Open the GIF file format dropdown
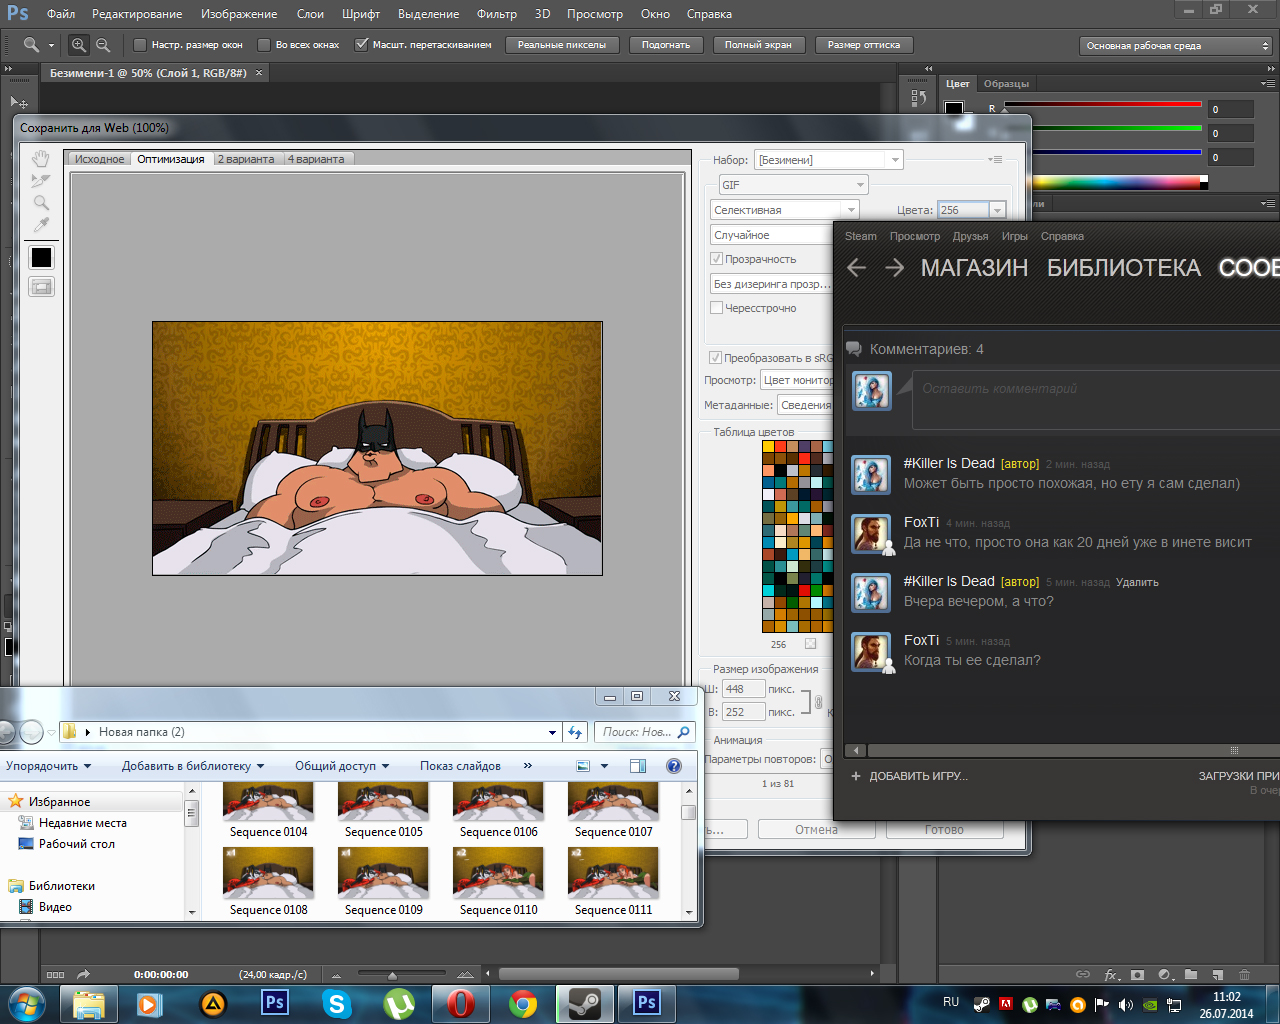Screen dimensions: 1280x1024 (x=794, y=185)
